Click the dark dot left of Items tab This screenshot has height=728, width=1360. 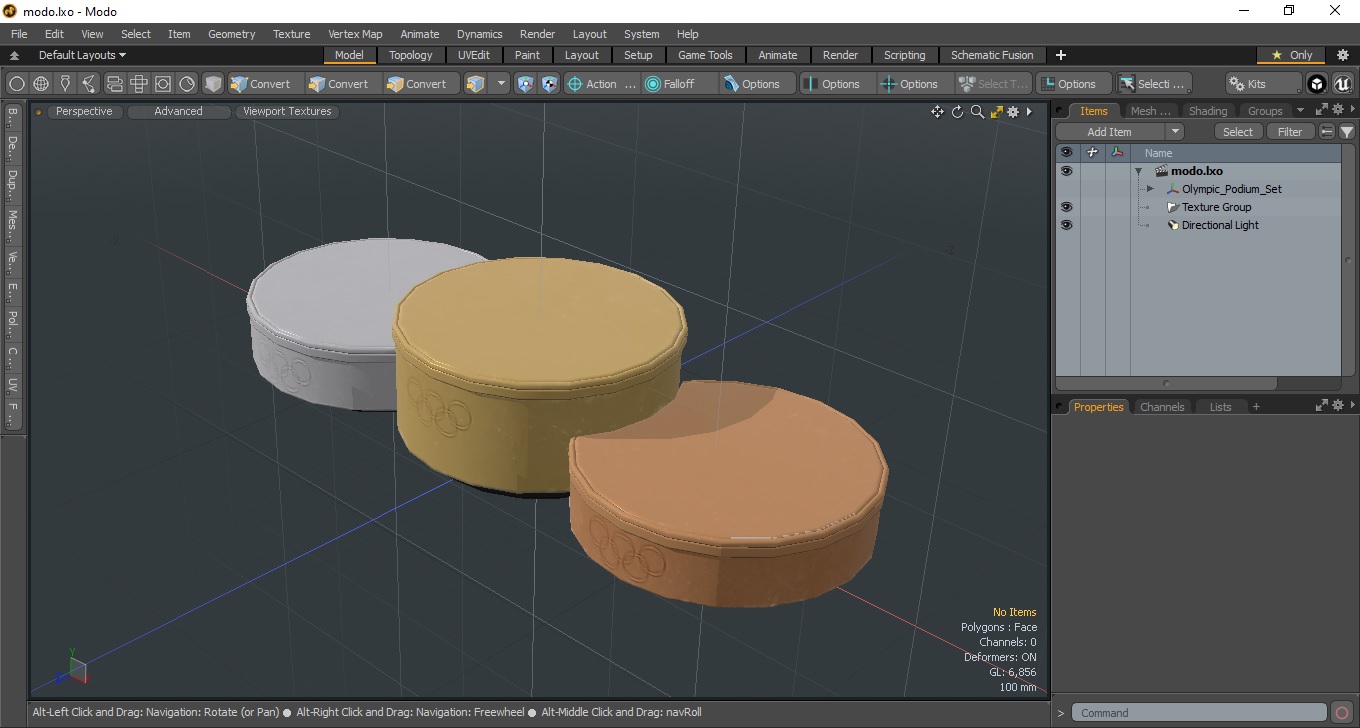tap(1060, 111)
